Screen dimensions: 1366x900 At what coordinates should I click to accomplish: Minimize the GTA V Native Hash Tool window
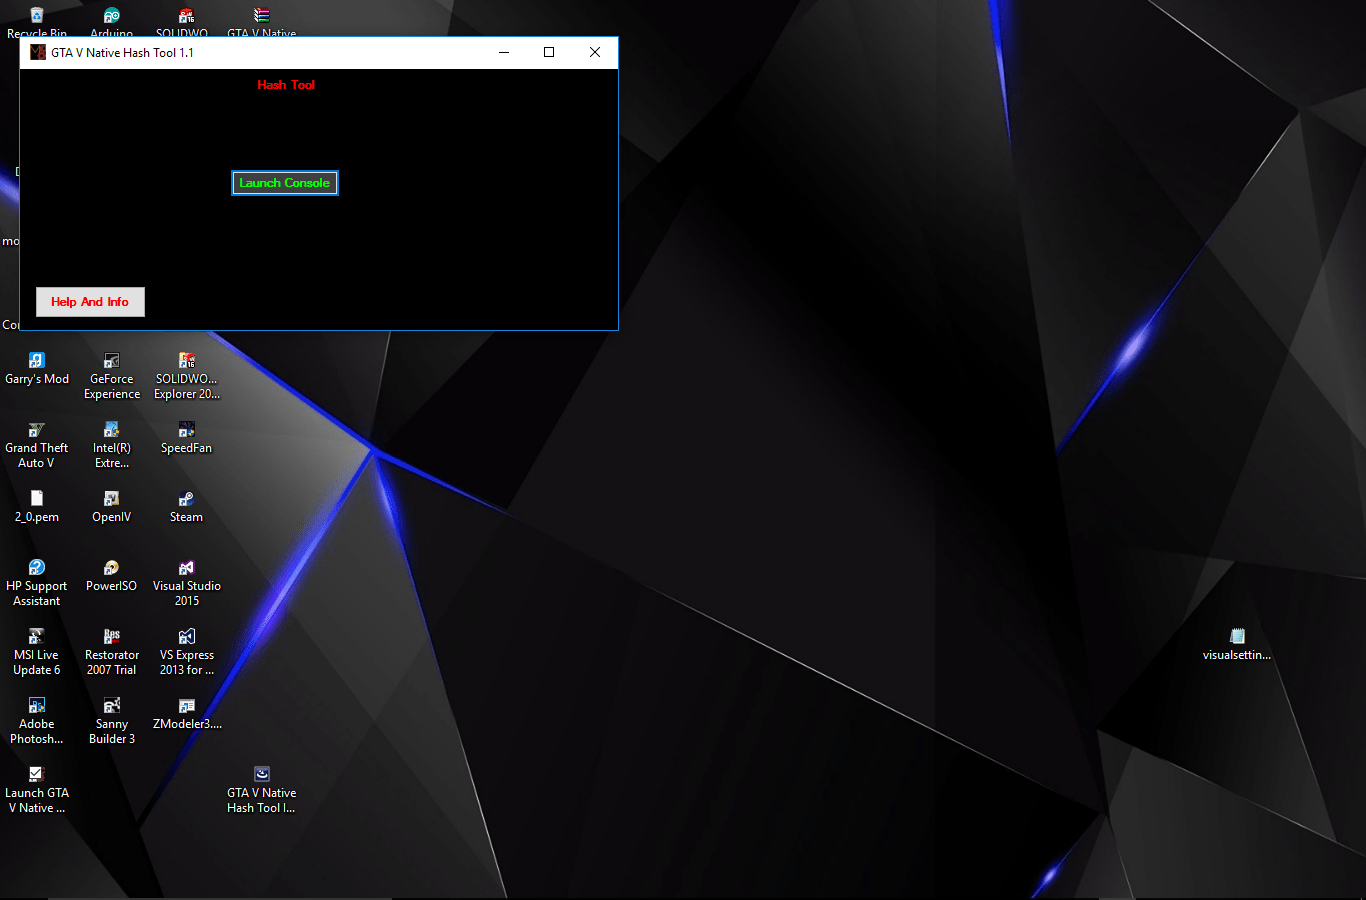(x=504, y=53)
